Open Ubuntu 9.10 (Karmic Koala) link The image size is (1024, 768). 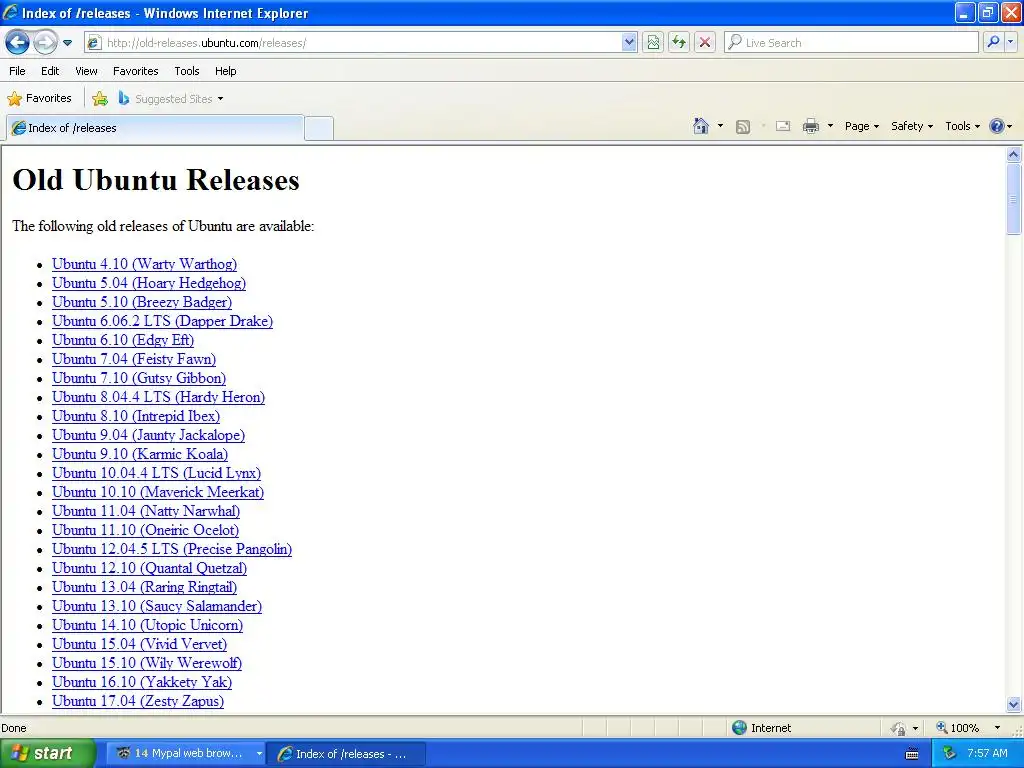(140, 454)
